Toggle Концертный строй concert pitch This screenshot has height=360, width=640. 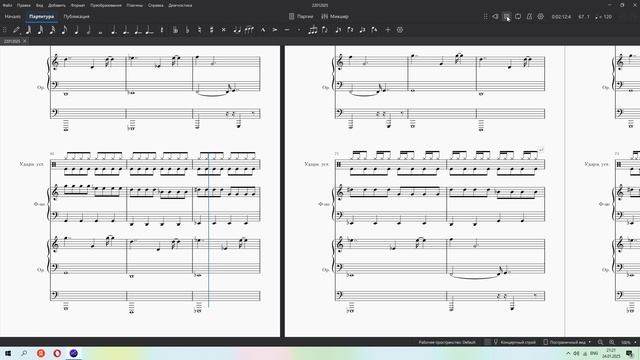pyautogui.click(x=515, y=342)
